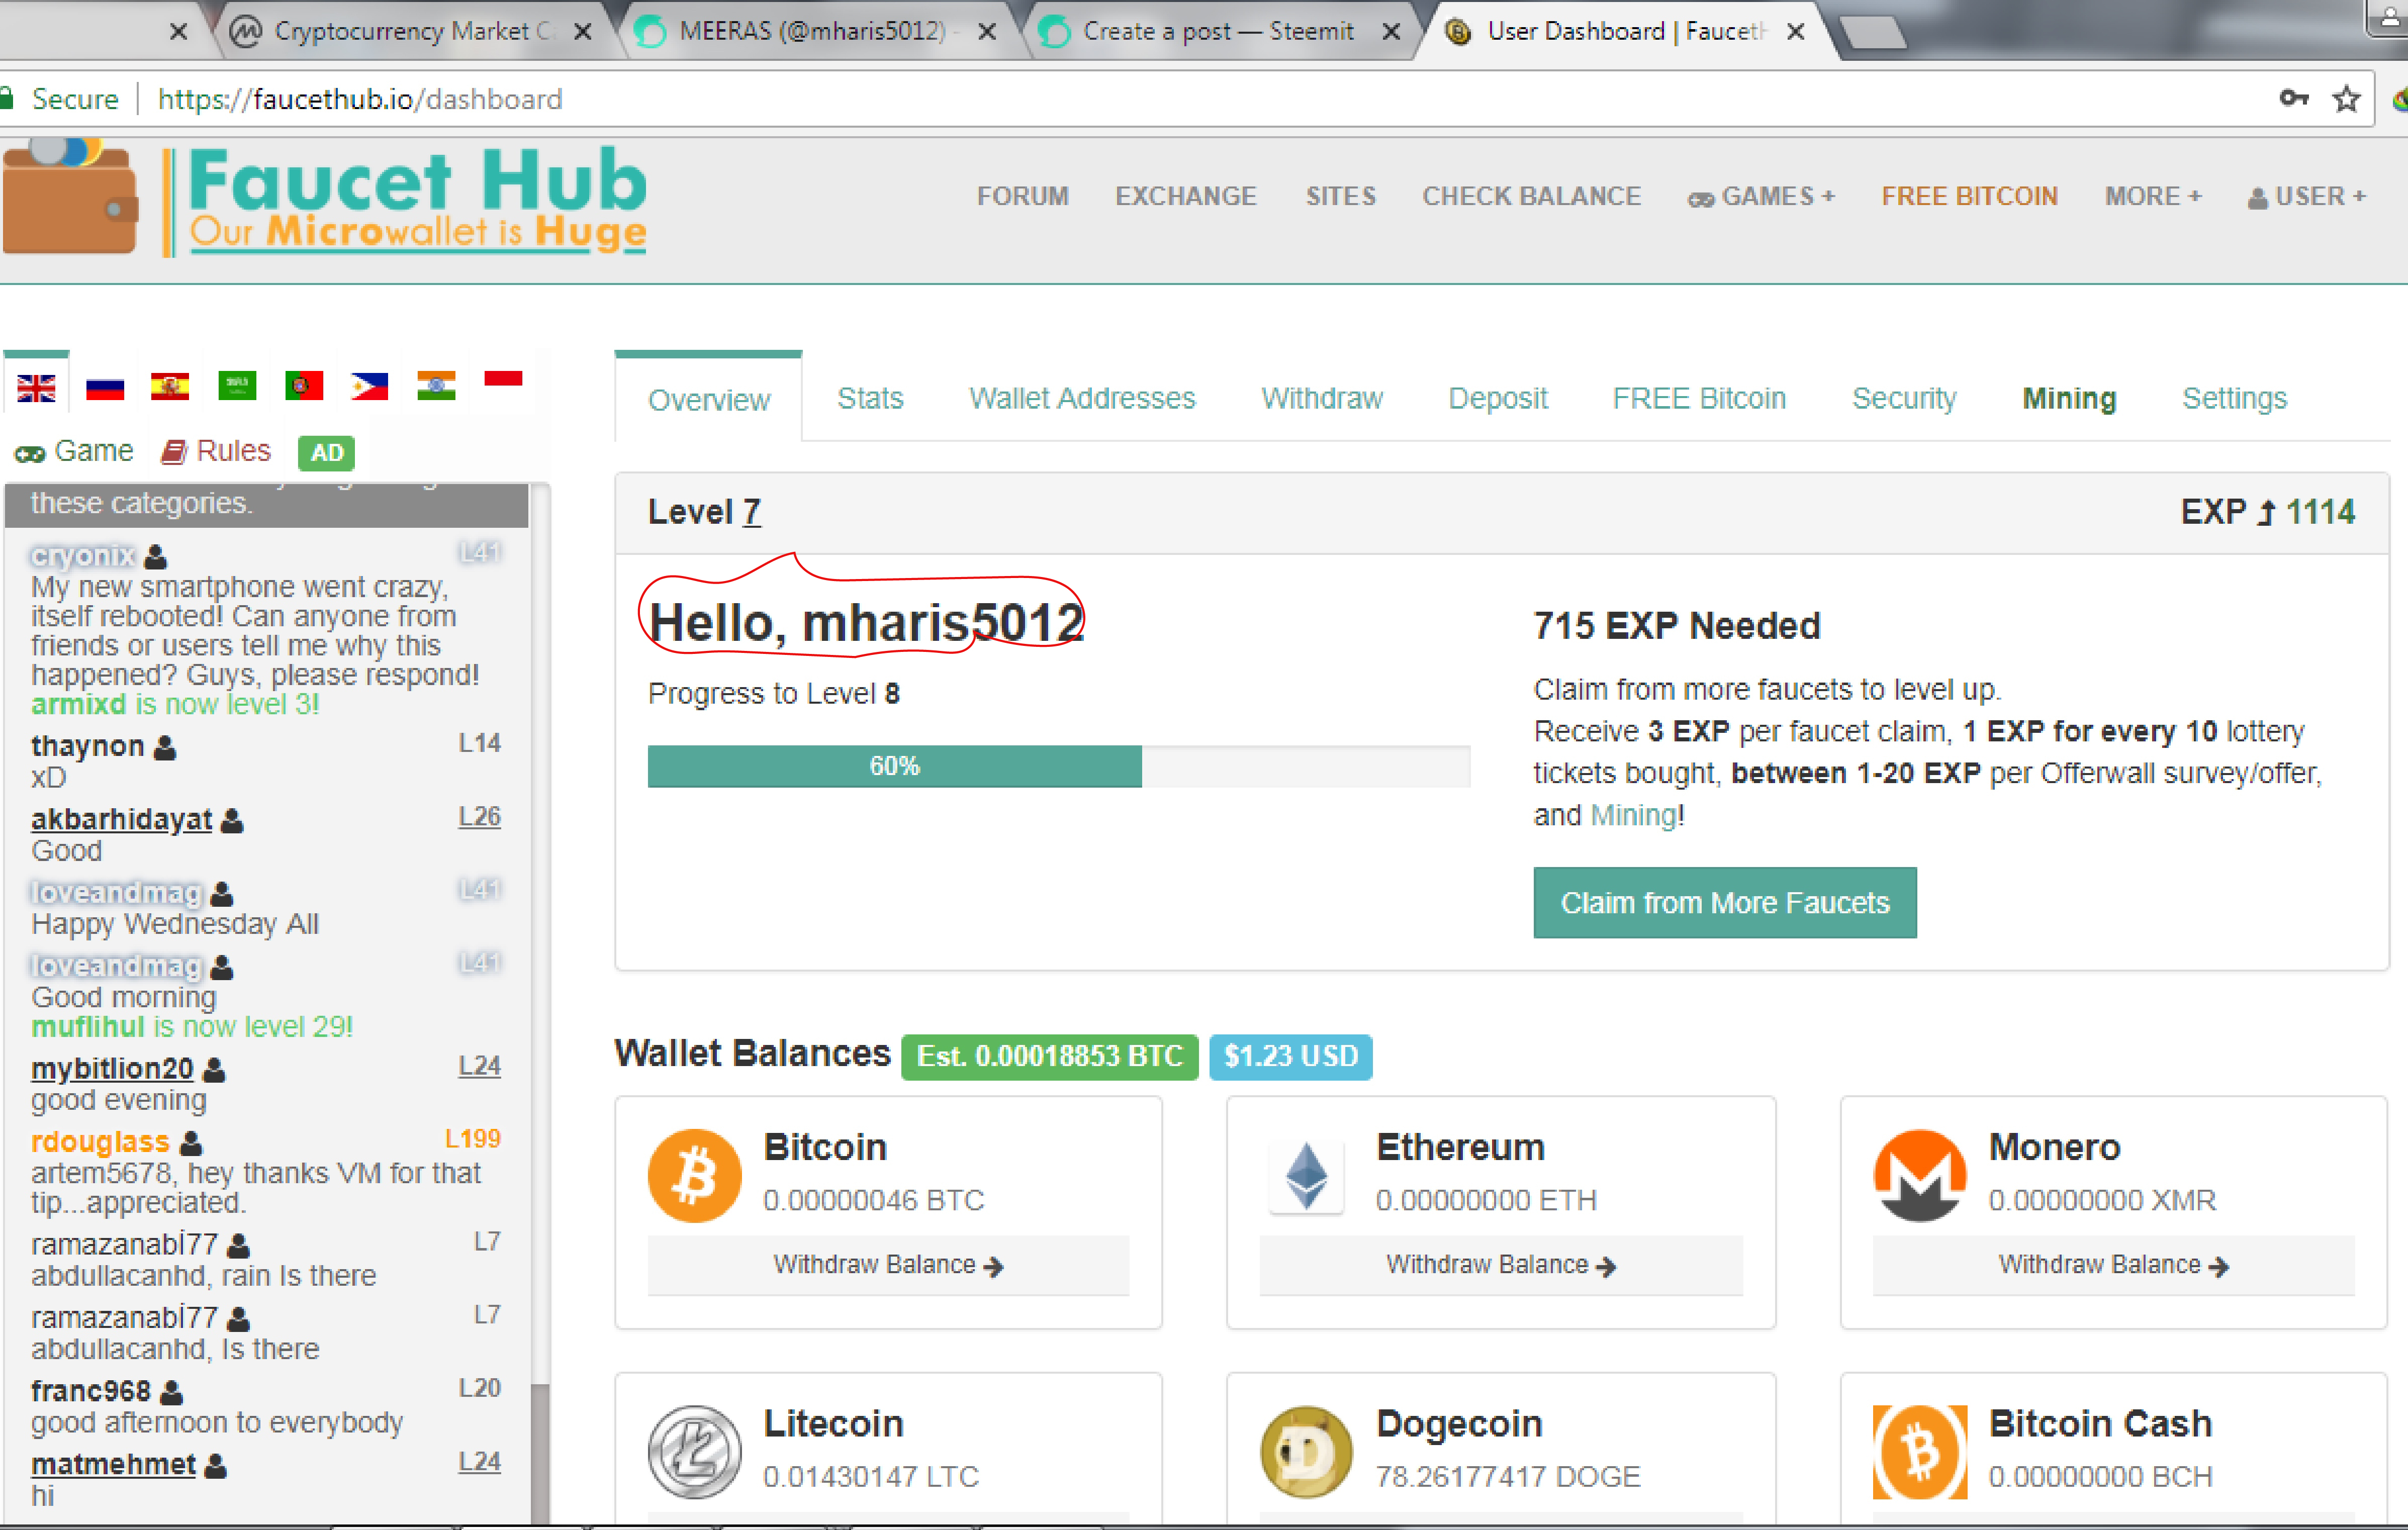
Task: Expand the GAMES + menu
Action: coord(1761,197)
